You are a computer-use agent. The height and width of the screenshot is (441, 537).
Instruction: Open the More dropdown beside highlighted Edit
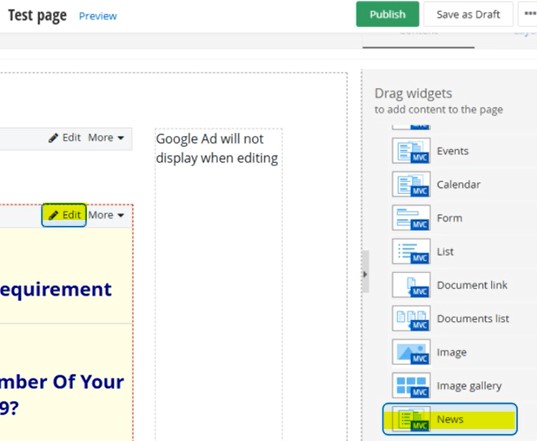tap(106, 215)
